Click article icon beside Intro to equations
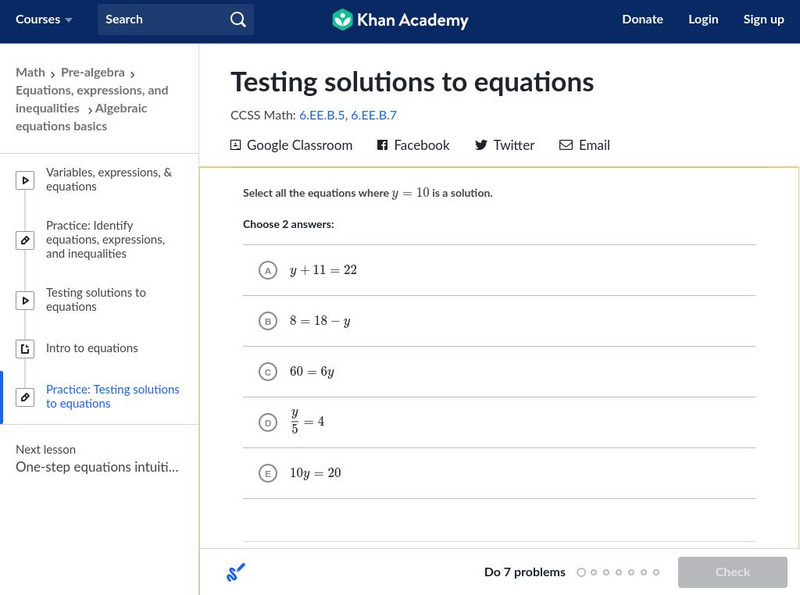Viewport: 800px width, 595px height. point(25,349)
